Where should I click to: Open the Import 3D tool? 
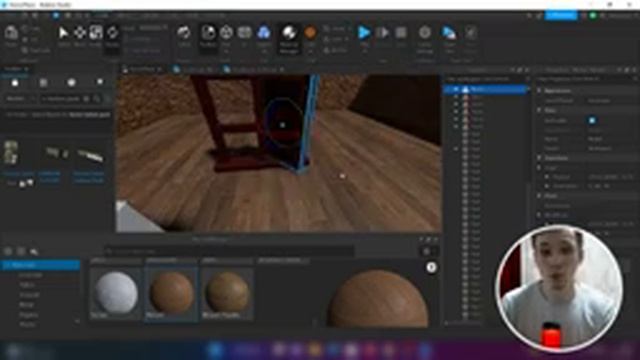click(x=264, y=36)
